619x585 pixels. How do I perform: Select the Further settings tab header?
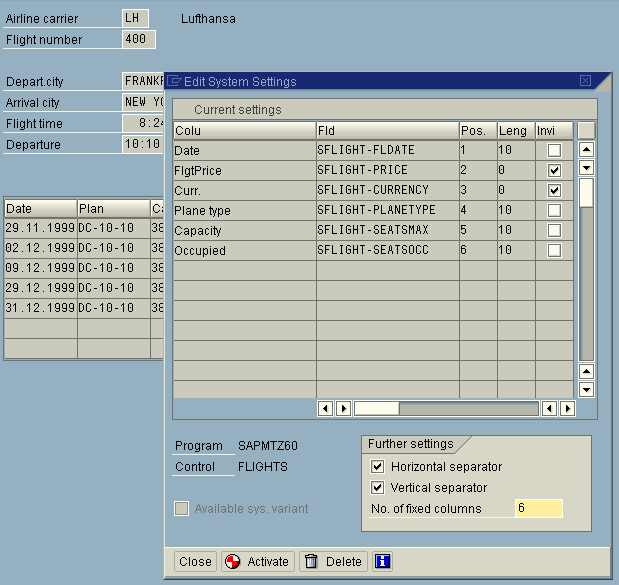pos(410,444)
